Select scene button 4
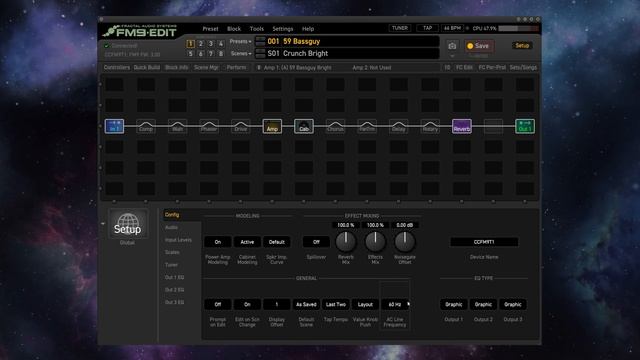 click(x=221, y=43)
